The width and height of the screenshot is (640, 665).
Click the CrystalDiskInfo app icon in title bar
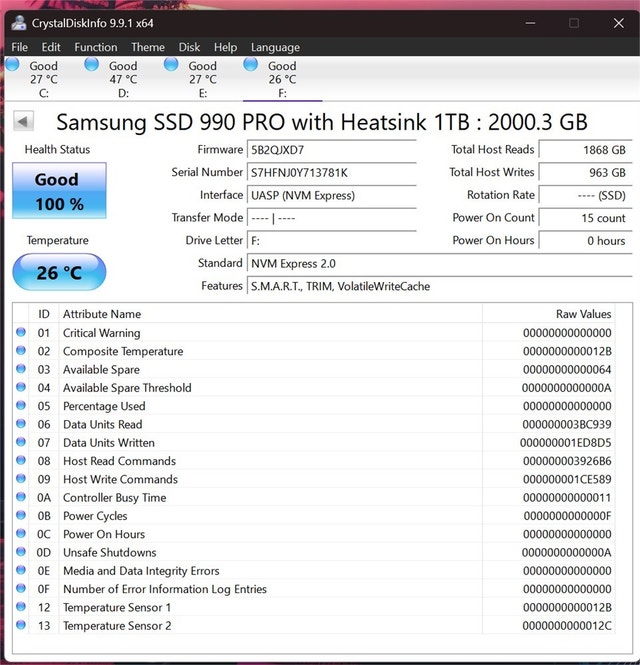point(19,23)
